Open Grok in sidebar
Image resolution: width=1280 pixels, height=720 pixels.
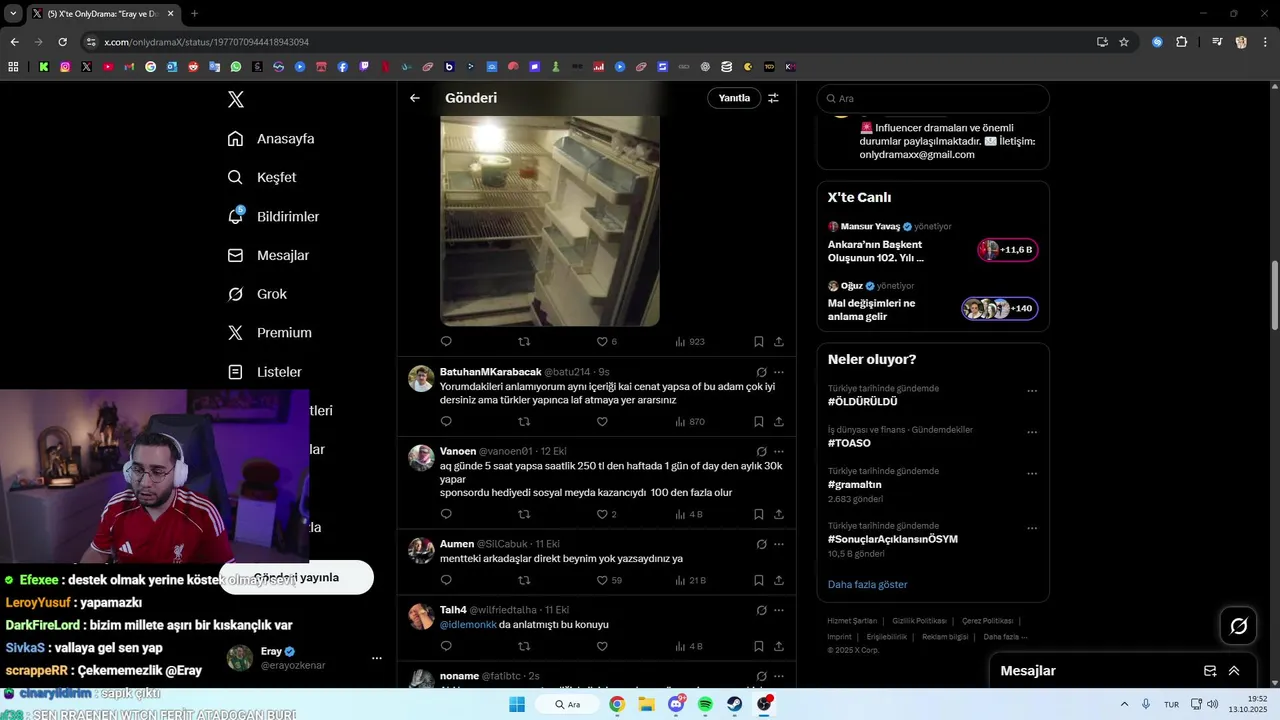tap(257, 294)
